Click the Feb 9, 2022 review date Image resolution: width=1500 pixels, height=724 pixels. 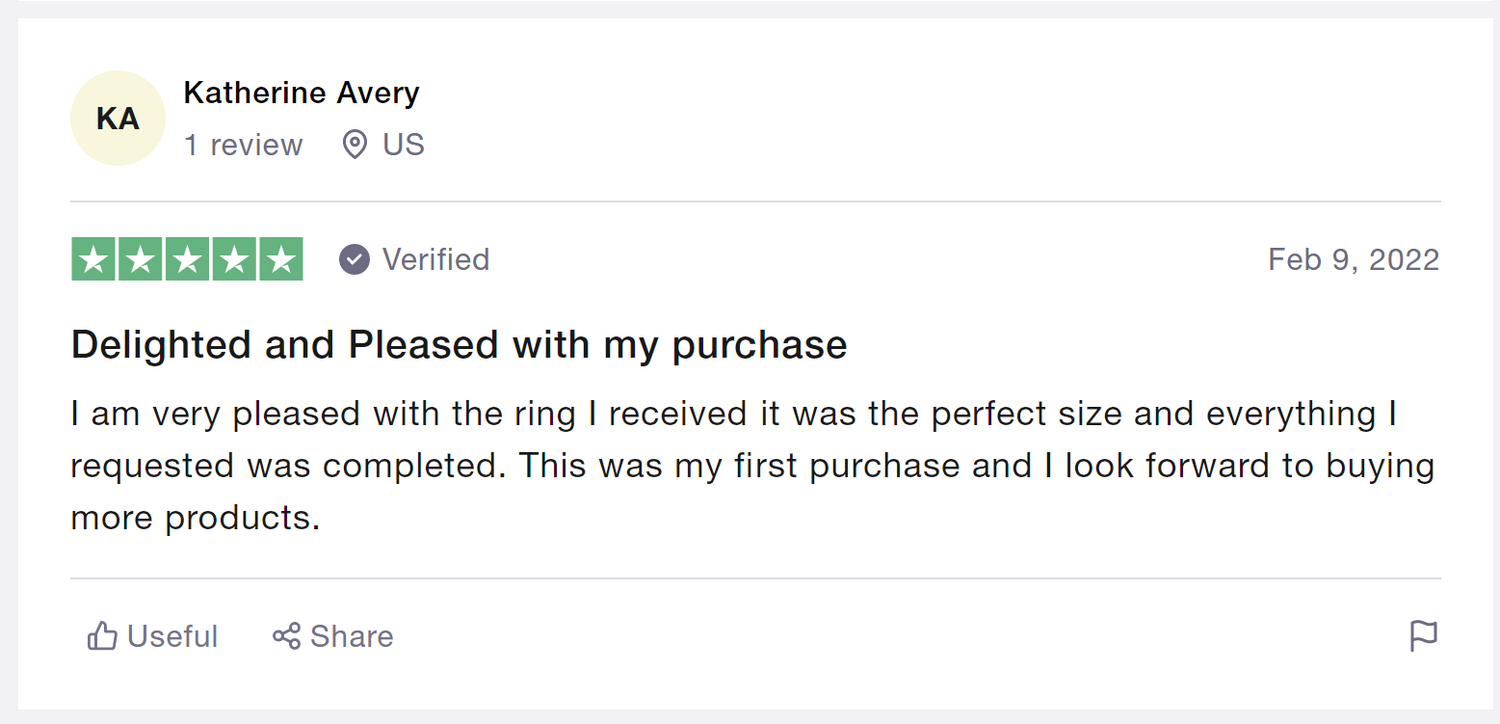pyautogui.click(x=1353, y=260)
